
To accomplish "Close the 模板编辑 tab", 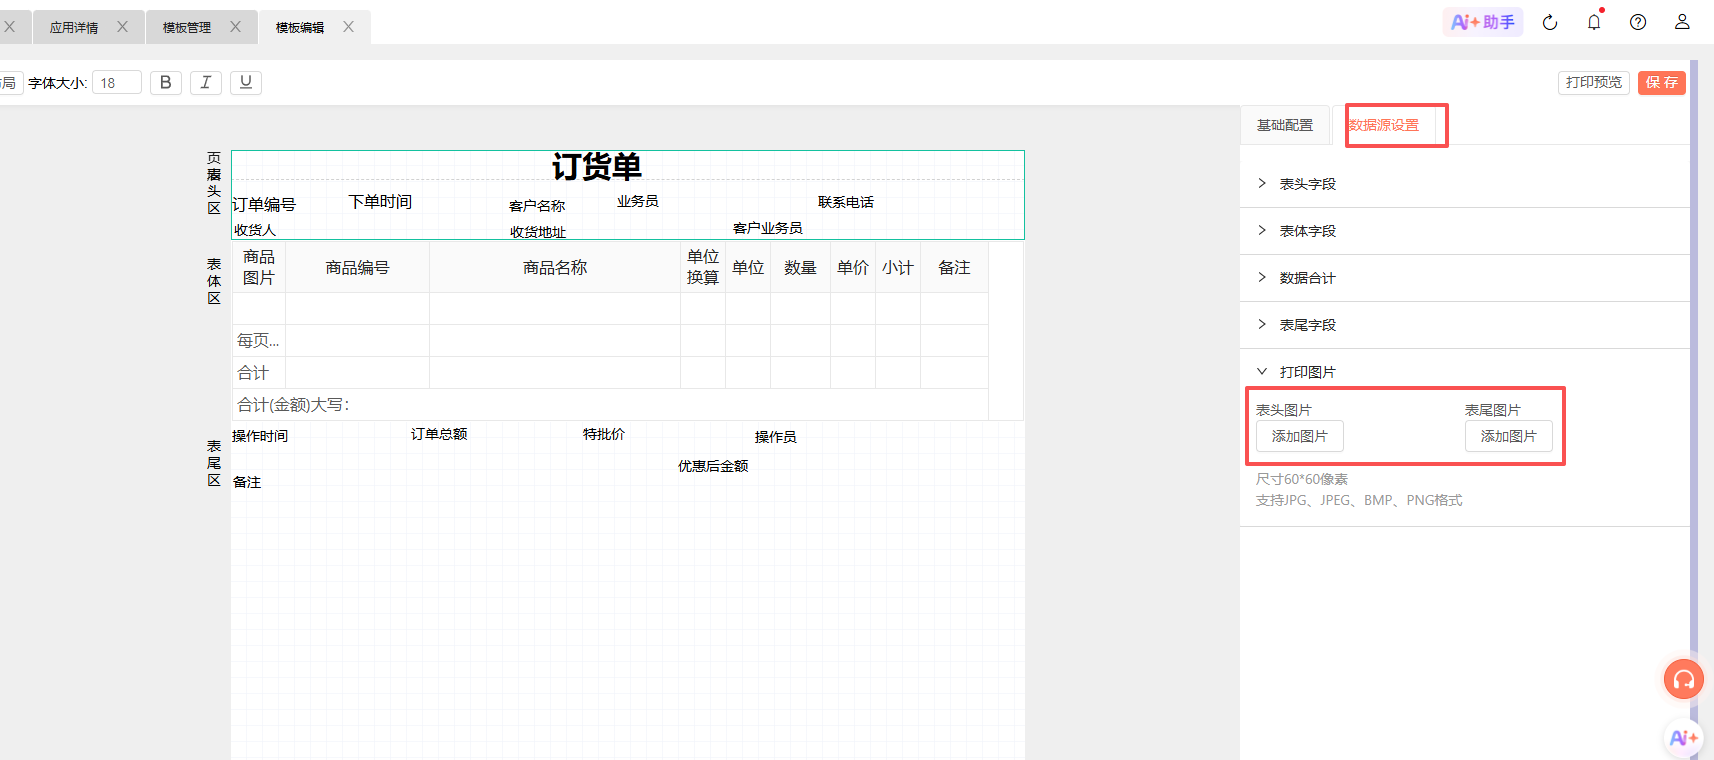I will tap(348, 27).
